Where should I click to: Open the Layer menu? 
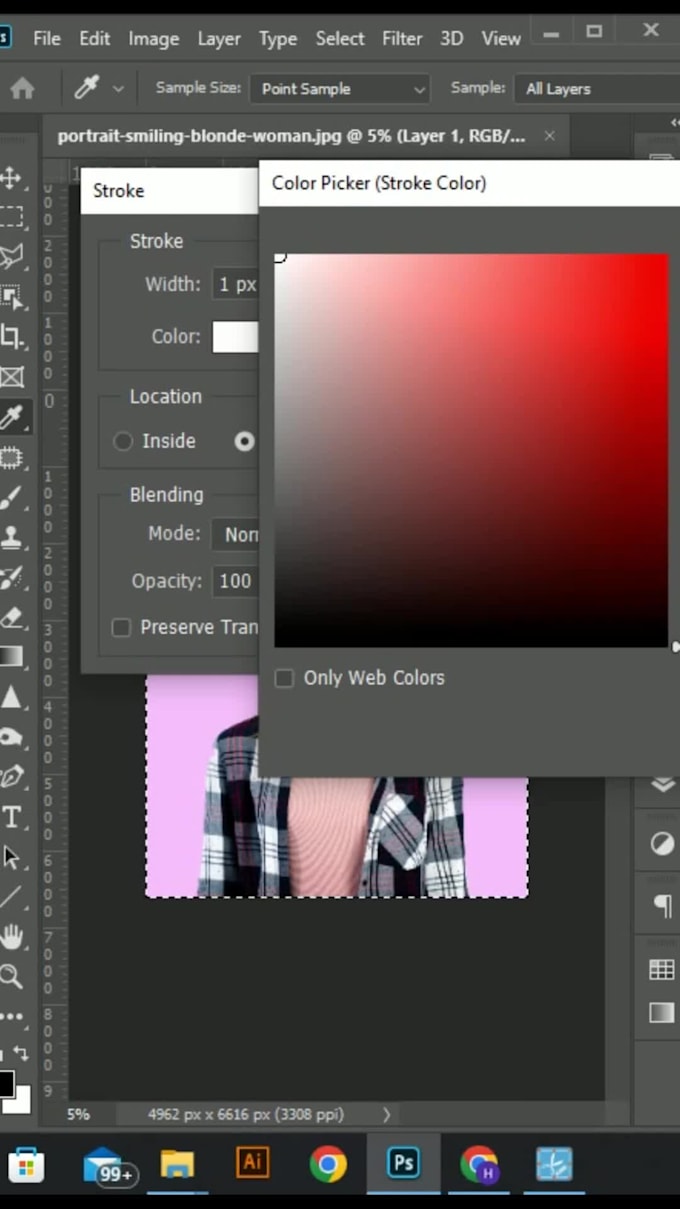(219, 39)
